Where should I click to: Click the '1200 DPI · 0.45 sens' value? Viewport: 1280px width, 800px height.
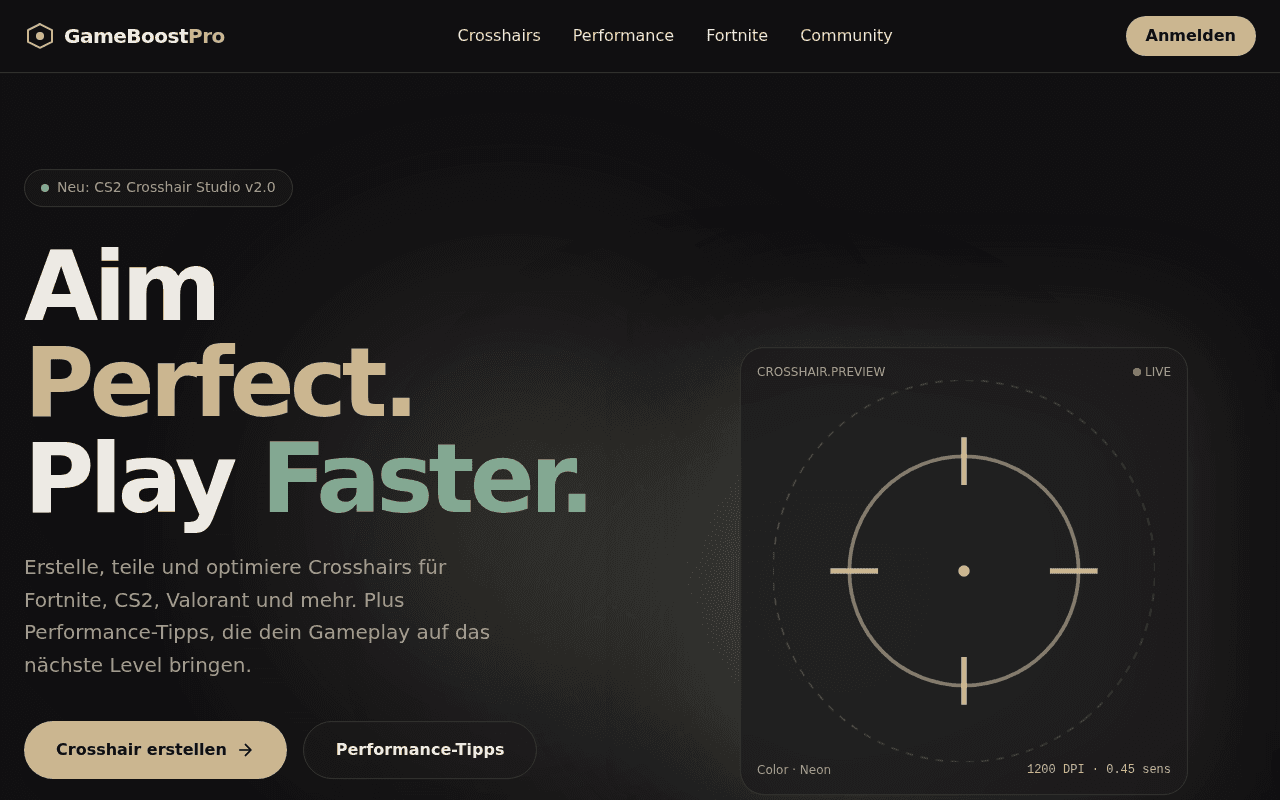pos(1099,770)
